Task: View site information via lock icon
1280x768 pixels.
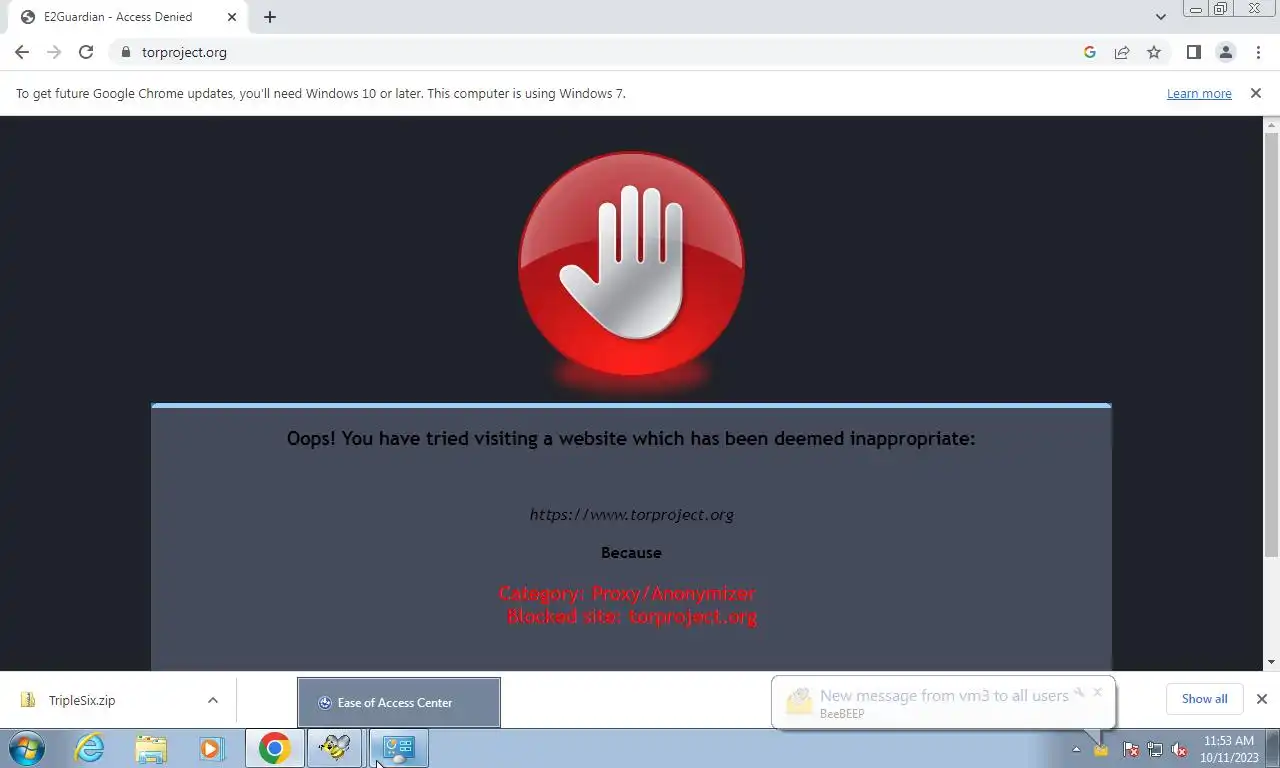Action: coord(125,52)
